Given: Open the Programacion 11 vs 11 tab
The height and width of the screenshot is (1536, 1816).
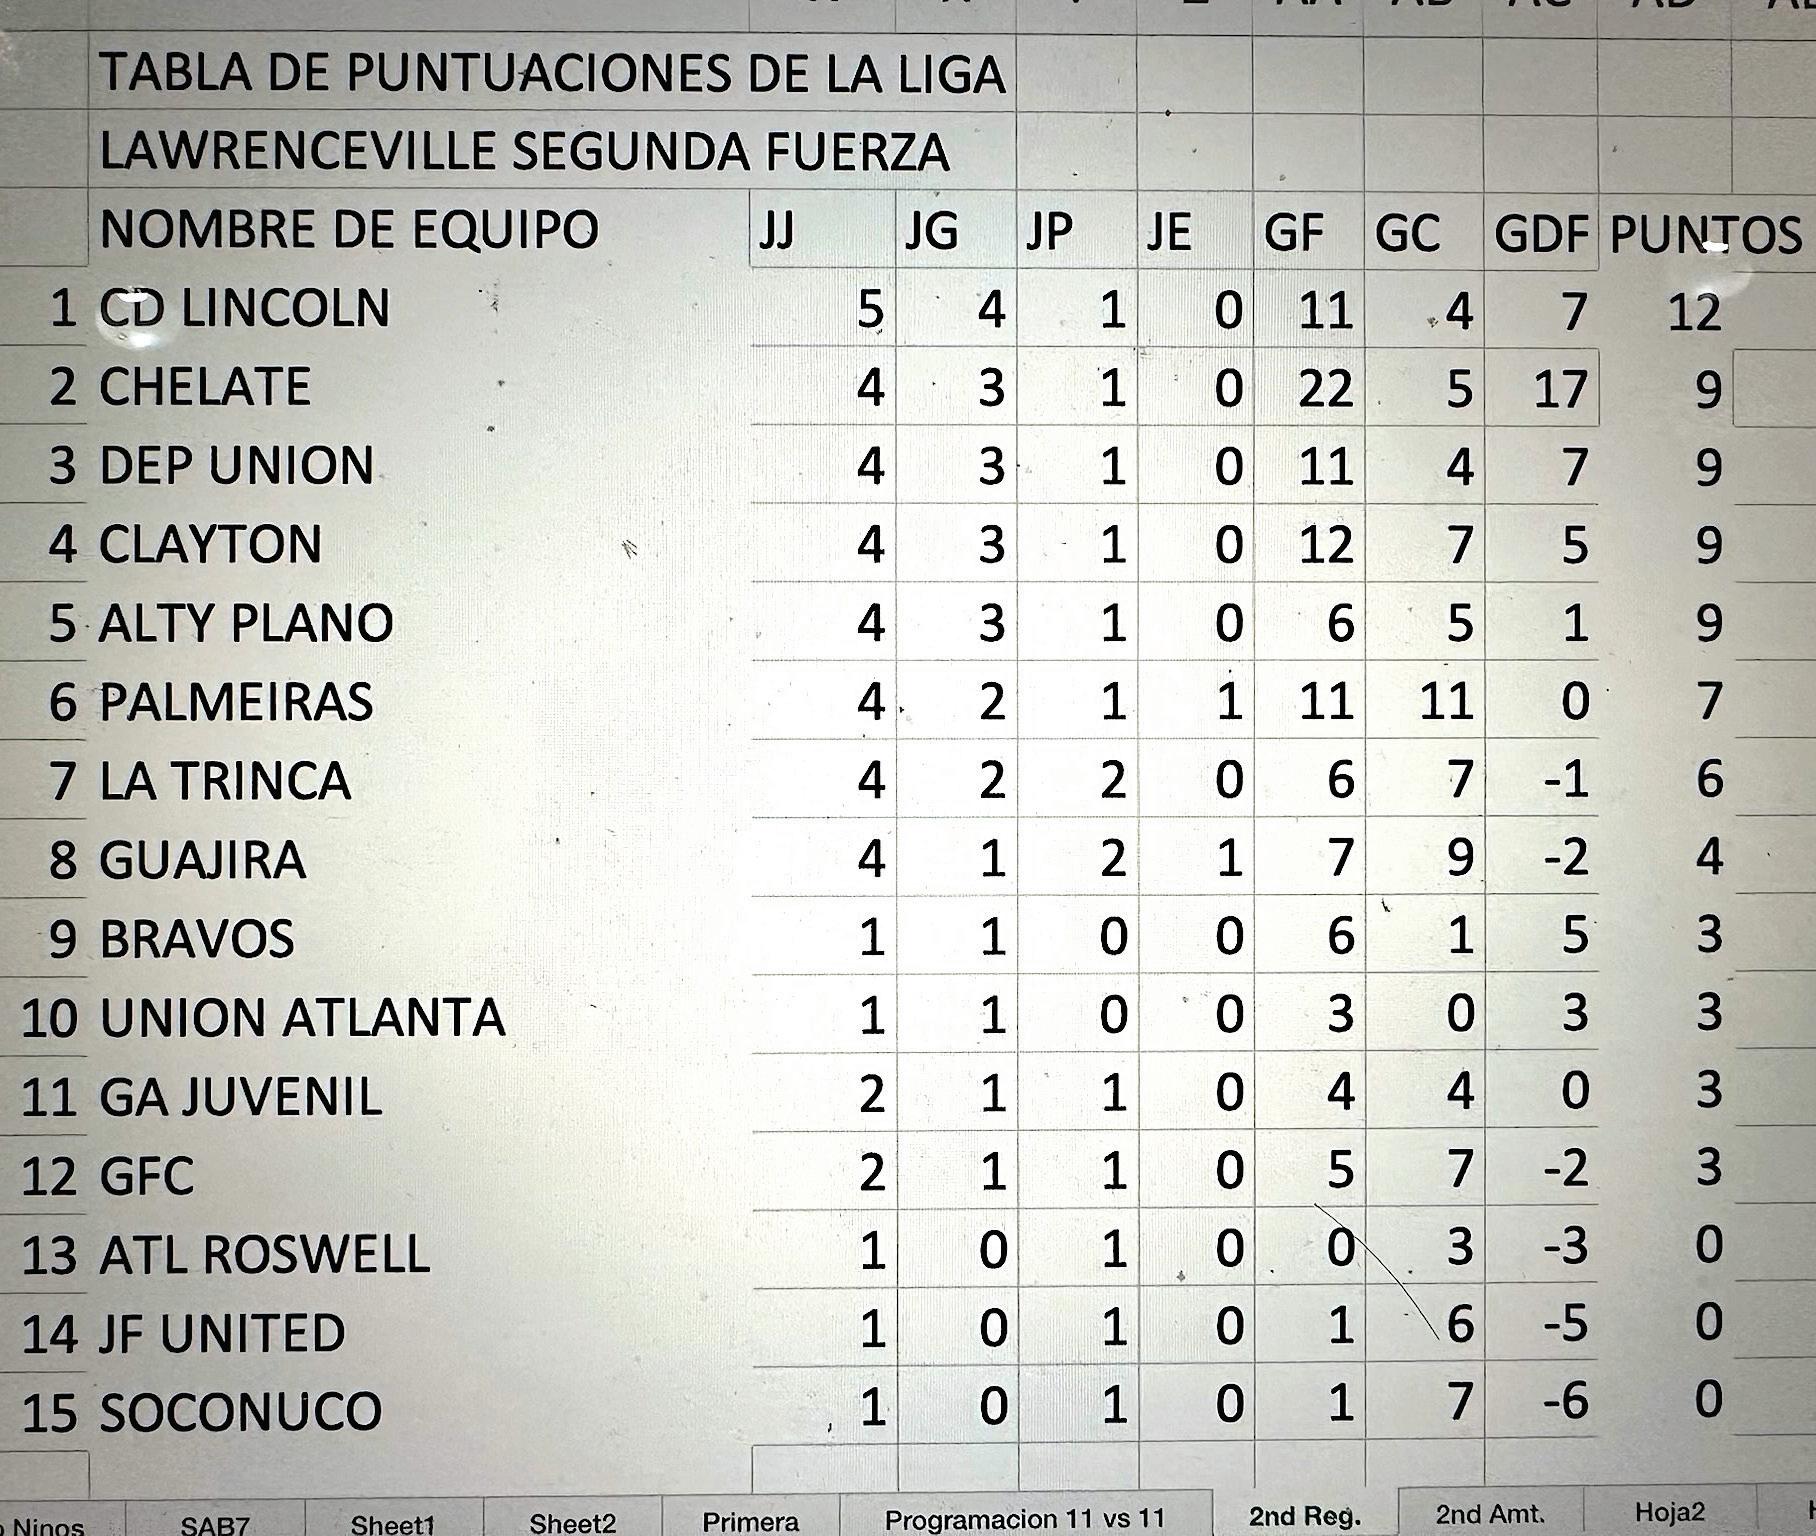Looking at the screenshot, I should pyautogui.click(x=1025, y=1516).
